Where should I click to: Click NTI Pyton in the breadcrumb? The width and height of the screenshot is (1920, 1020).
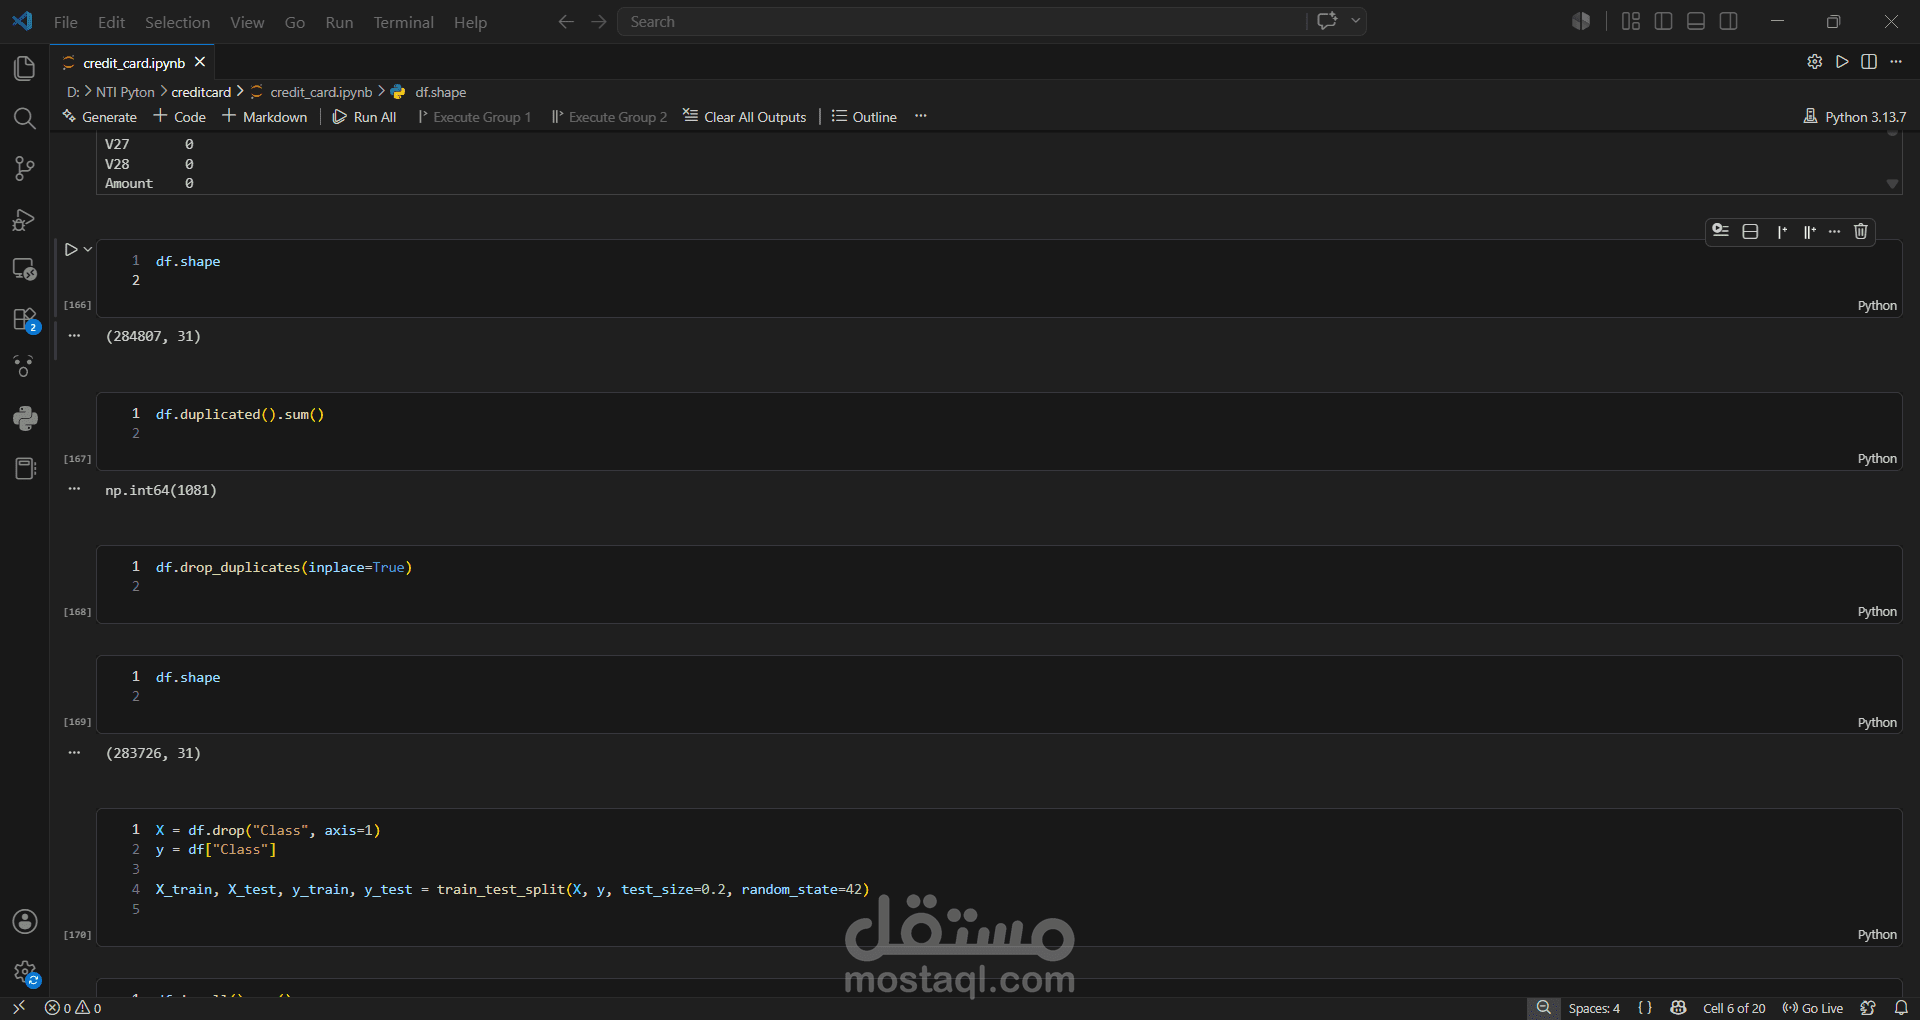tap(125, 92)
